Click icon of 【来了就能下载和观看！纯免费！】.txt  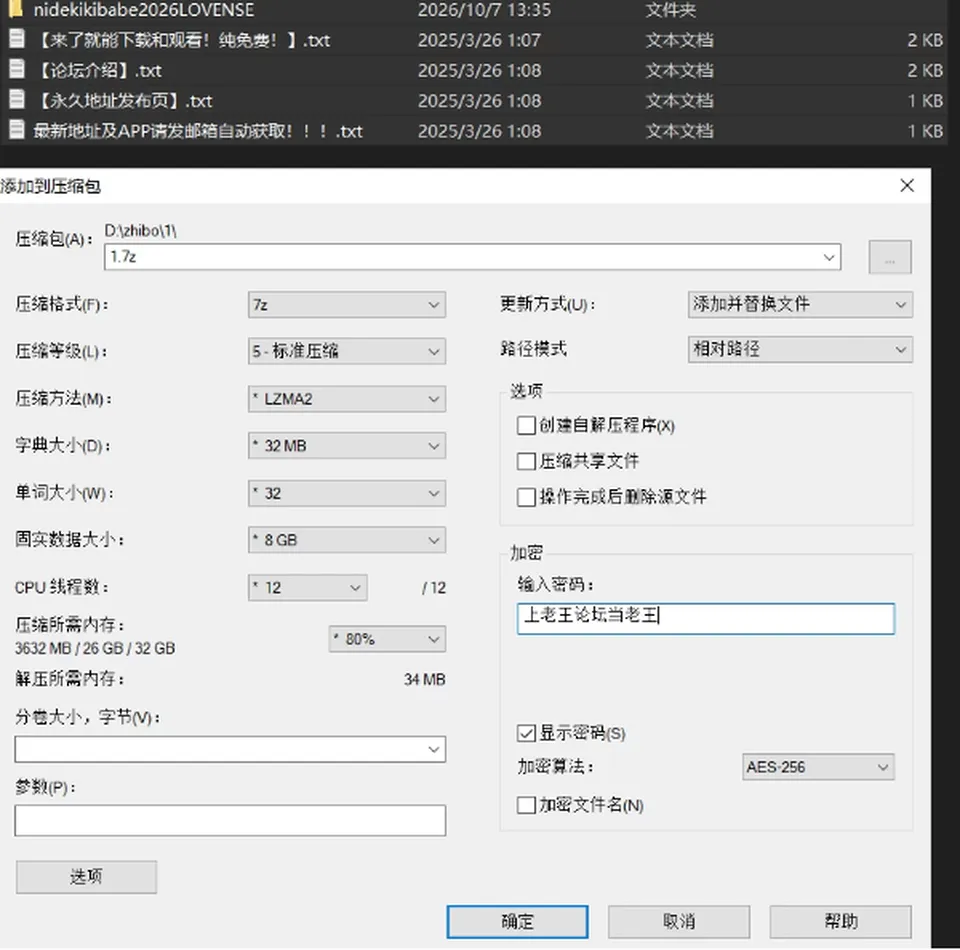click(17, 39)
